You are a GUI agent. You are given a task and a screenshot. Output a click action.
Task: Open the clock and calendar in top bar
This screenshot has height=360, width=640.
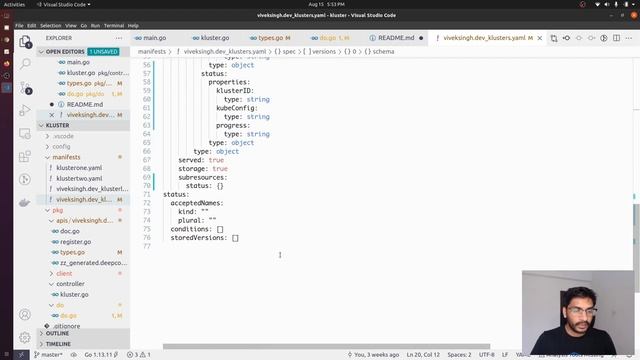click(x=326, y=4)
